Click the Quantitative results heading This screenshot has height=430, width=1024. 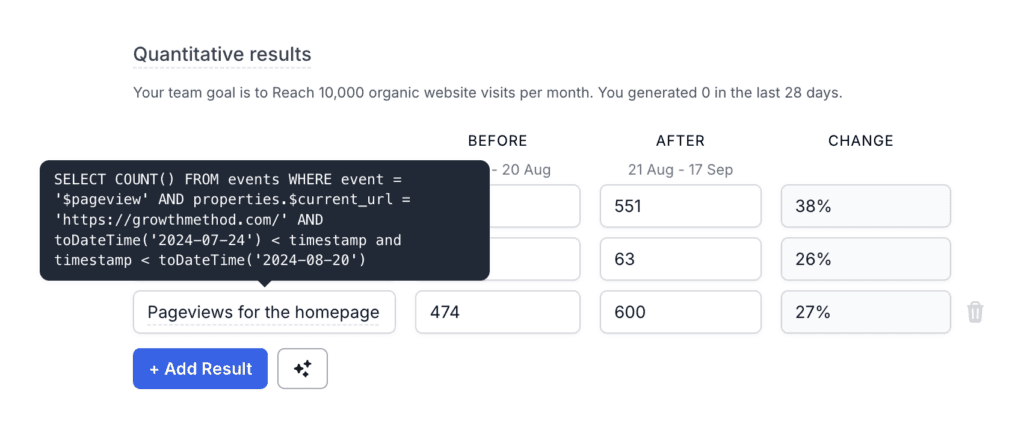[x=222, y=54]
